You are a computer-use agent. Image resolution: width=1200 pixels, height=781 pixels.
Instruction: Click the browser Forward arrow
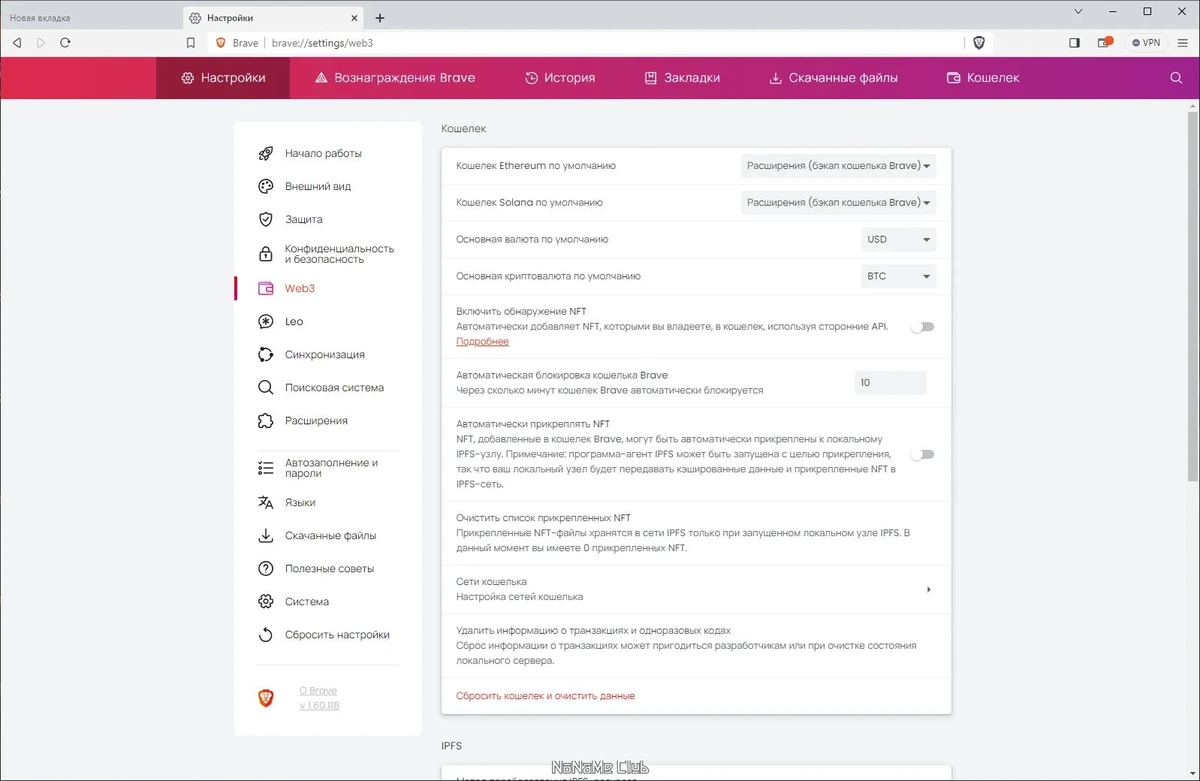(41, 43)
